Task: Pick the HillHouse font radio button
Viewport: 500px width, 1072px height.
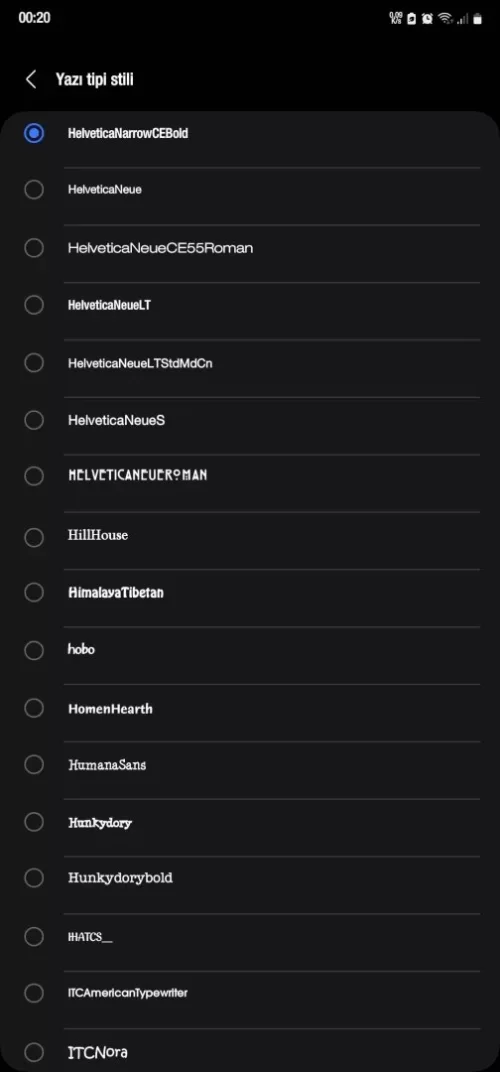Action: pos(34,537)
